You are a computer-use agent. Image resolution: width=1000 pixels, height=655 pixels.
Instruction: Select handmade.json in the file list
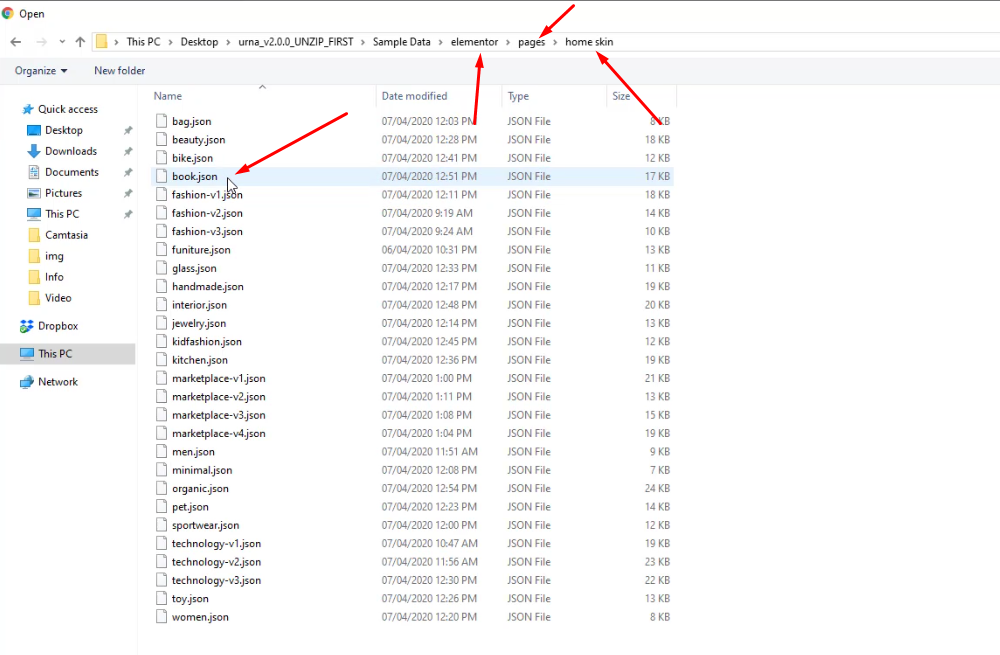click(x=208, y=287)
